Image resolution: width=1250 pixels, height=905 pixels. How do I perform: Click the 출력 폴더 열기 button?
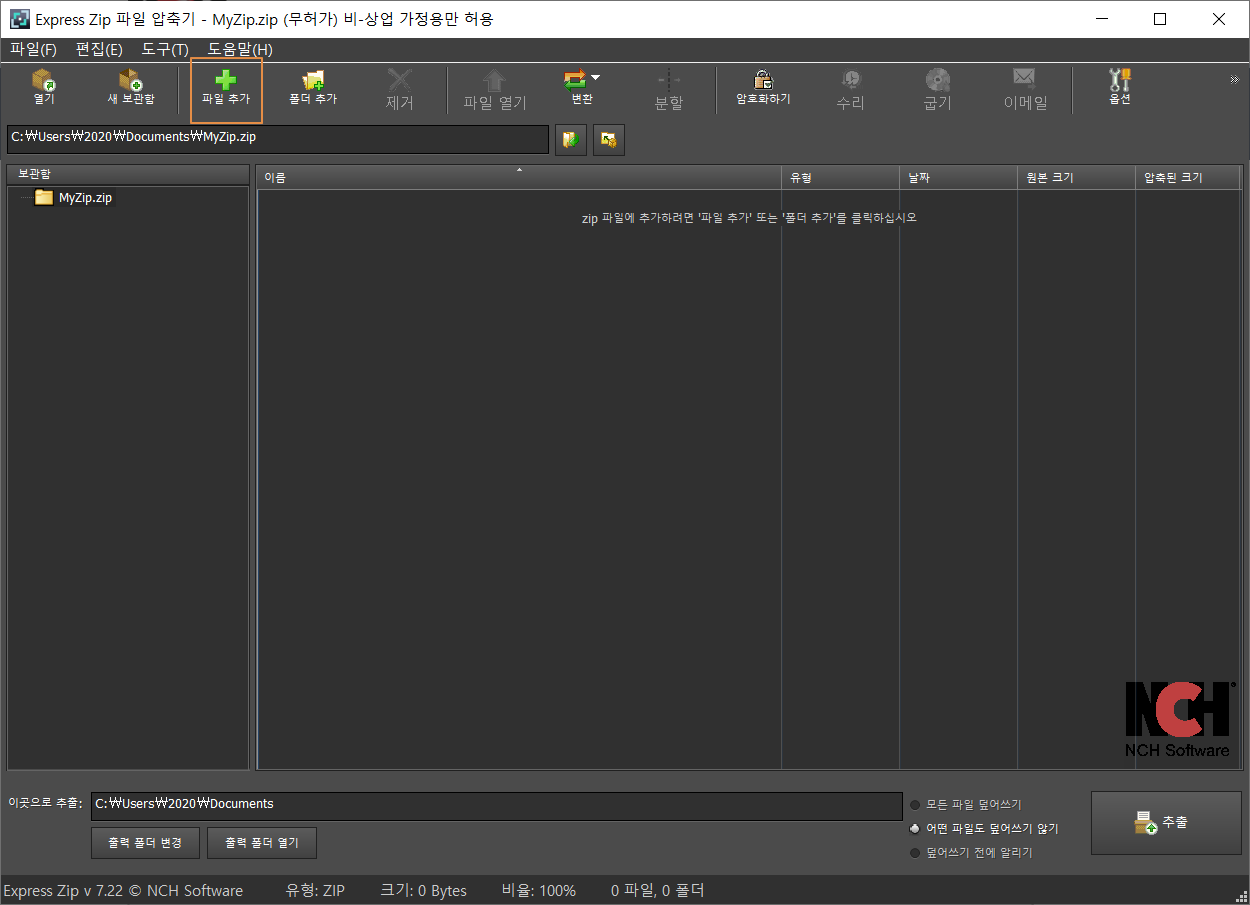tap(262, 843)
